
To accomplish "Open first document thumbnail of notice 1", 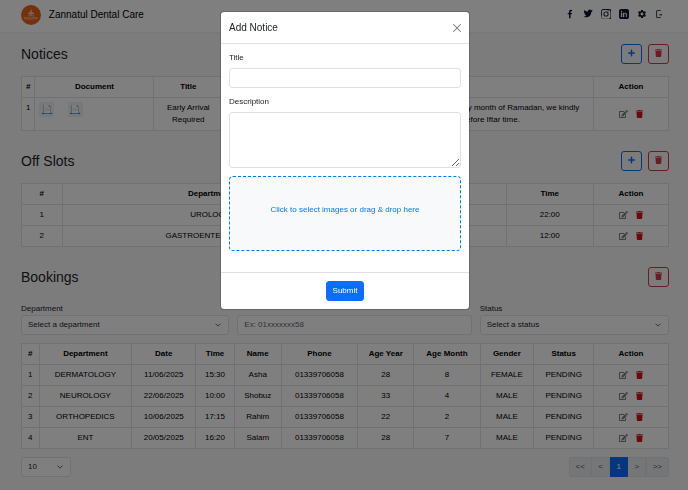I will tap(47, 109).
